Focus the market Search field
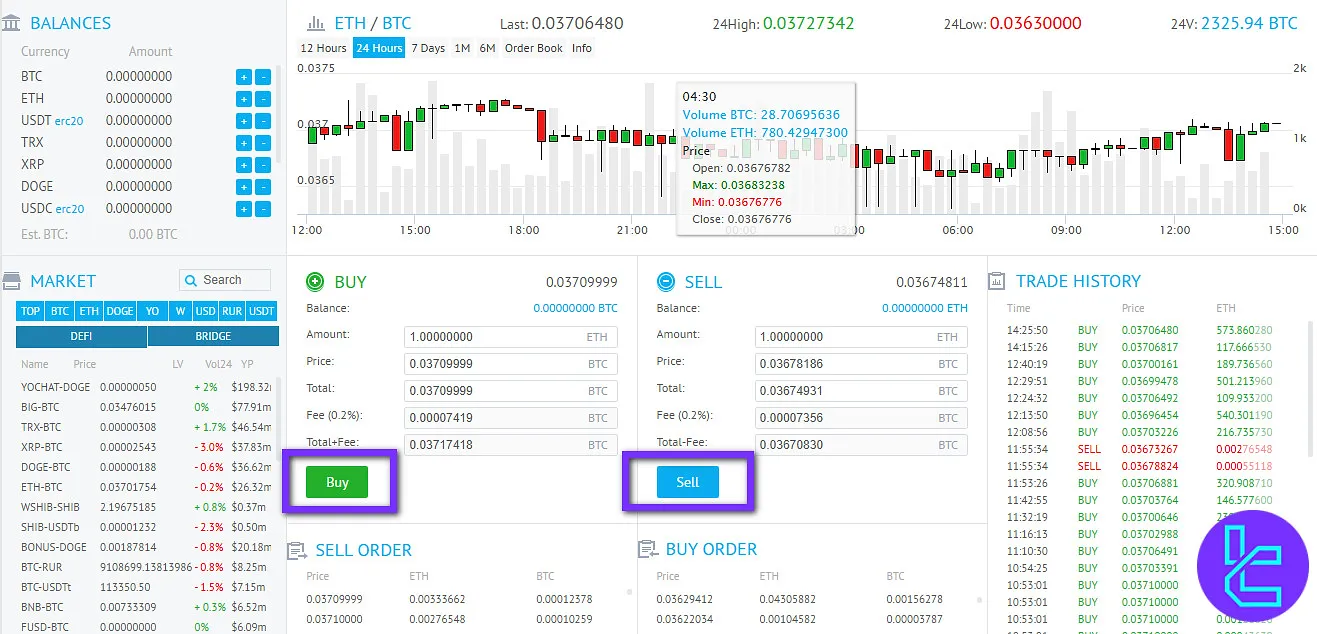1317x634 pixels. coord(225,280)
